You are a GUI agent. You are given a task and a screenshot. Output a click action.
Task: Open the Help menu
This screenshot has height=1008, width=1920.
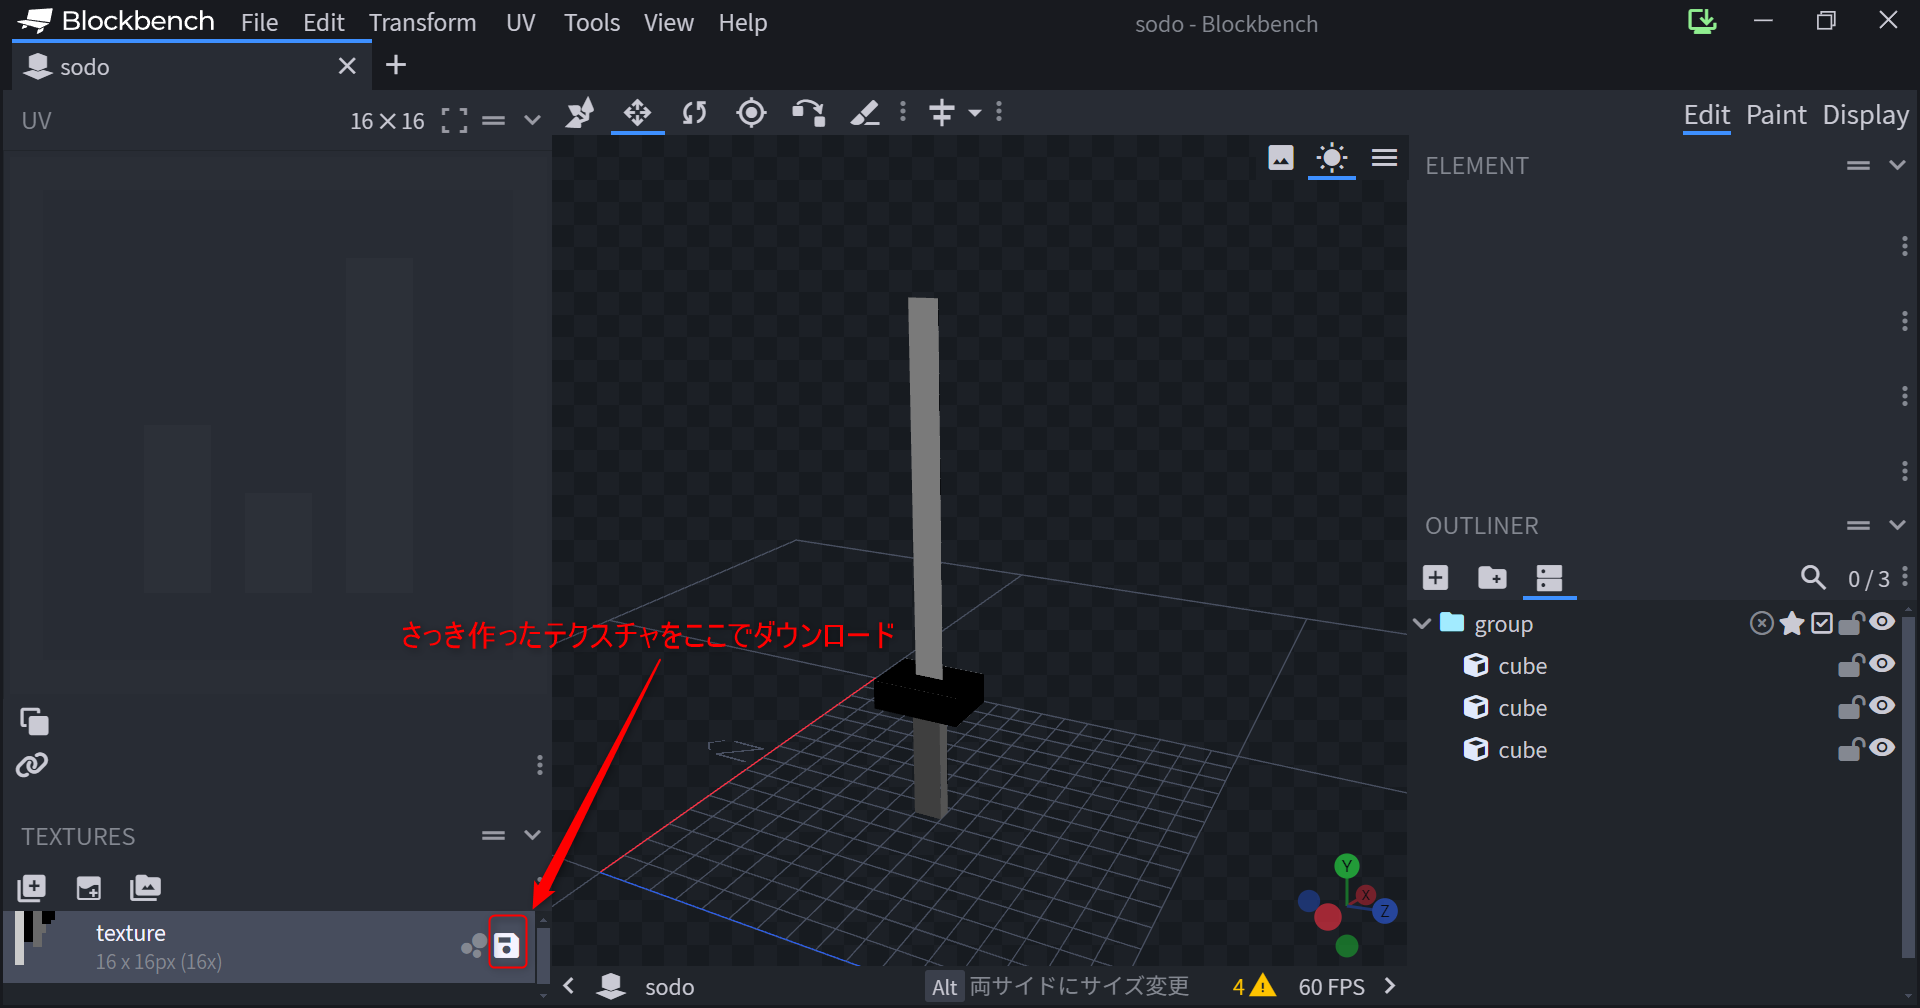pos(743,22)
